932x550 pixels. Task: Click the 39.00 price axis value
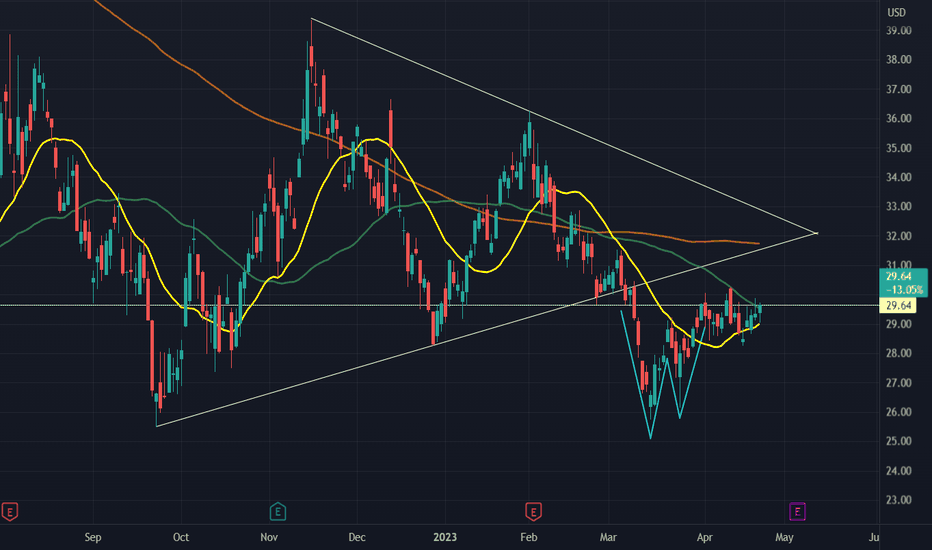pyautogui.click(x=899, y=30)
